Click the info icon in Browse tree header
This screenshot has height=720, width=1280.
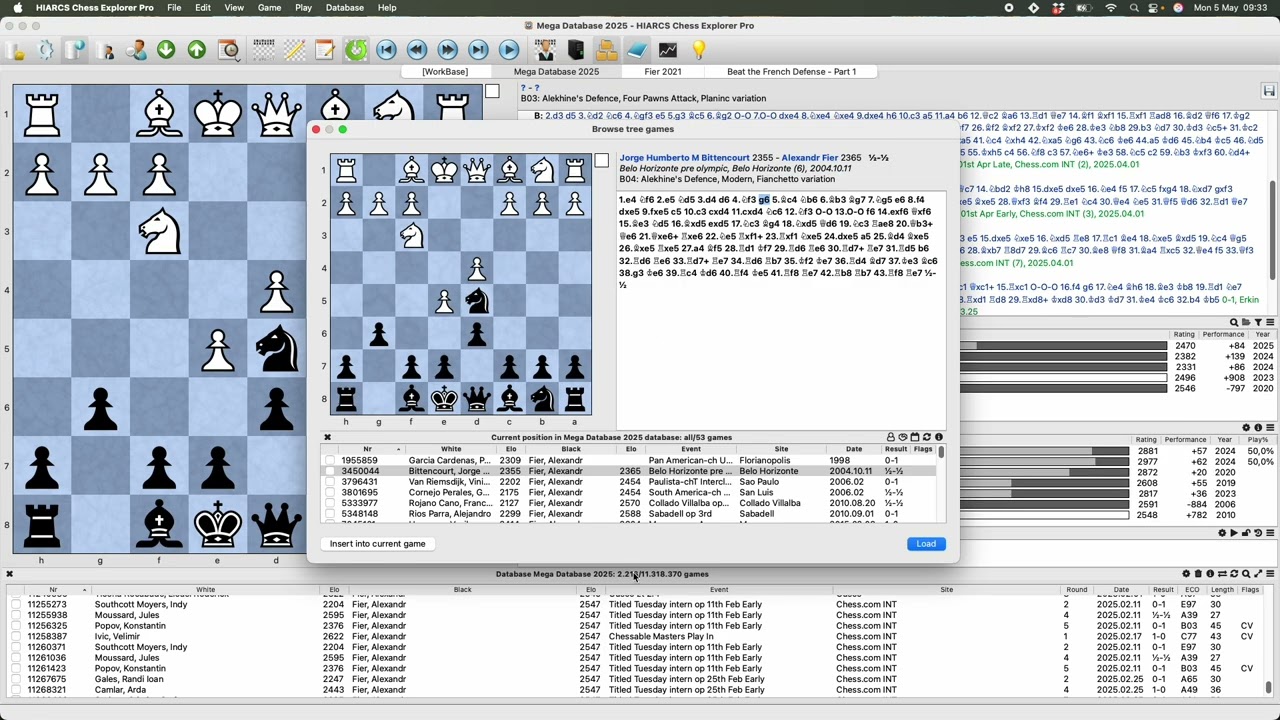[938, 437]
